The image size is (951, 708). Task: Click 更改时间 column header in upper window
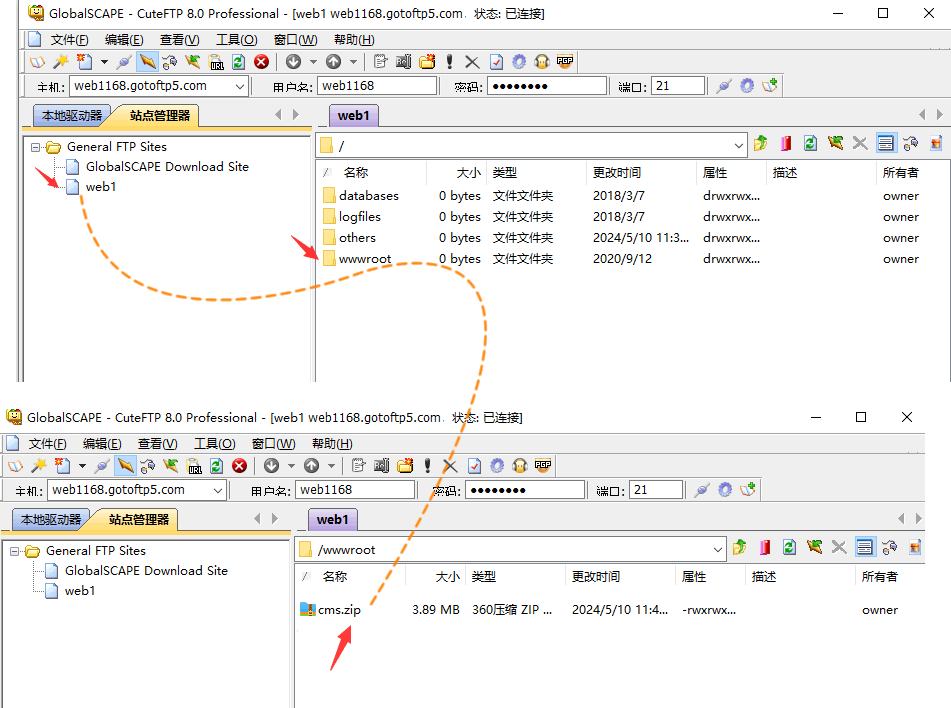tap(616, 173)
